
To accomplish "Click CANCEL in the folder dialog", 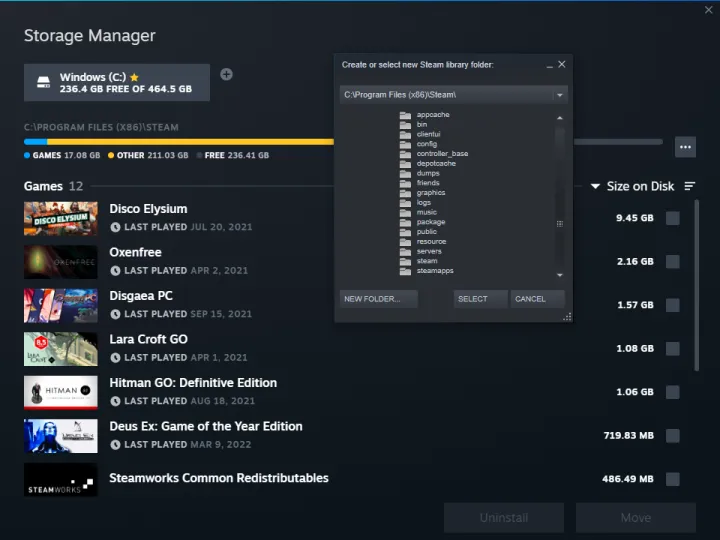I will point(537,299).
